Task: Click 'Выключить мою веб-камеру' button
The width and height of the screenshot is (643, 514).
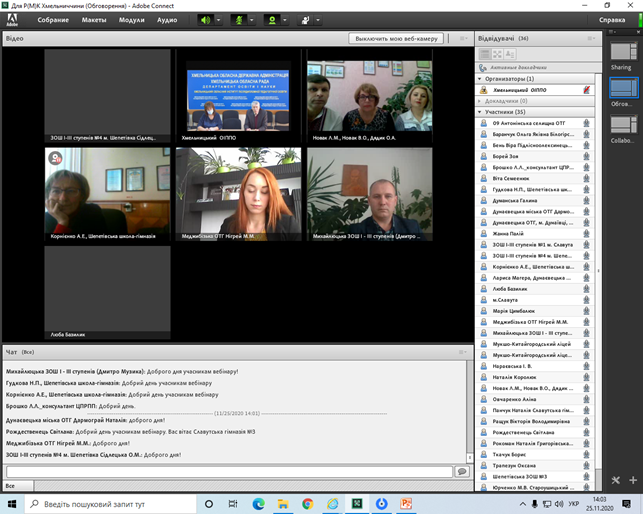Action: pyautogui.click(x=396, y=38)
